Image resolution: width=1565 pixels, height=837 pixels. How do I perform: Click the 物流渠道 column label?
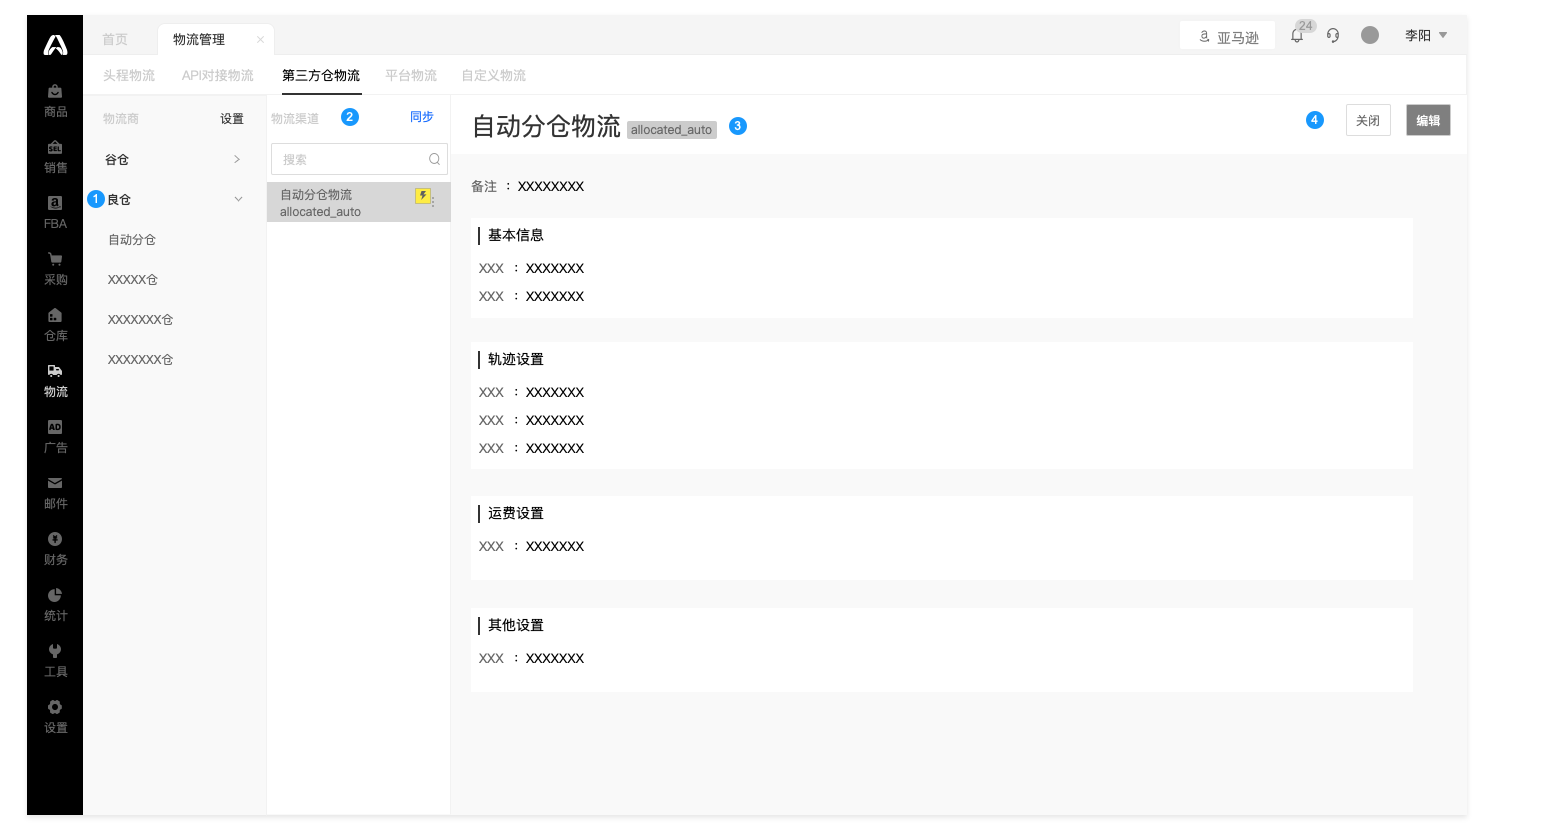coord(295,118)
